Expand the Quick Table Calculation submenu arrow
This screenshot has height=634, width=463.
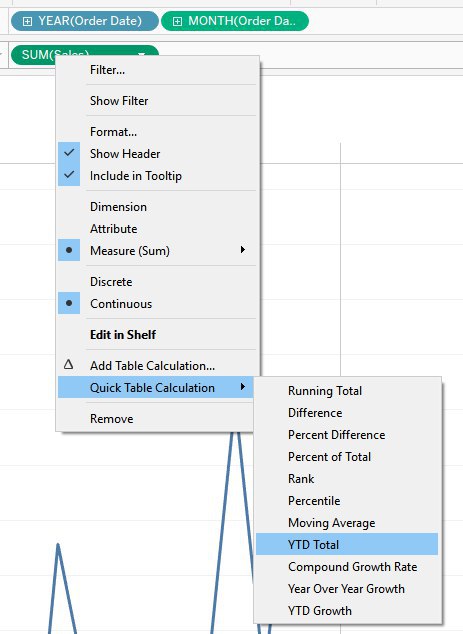[243, 387]
